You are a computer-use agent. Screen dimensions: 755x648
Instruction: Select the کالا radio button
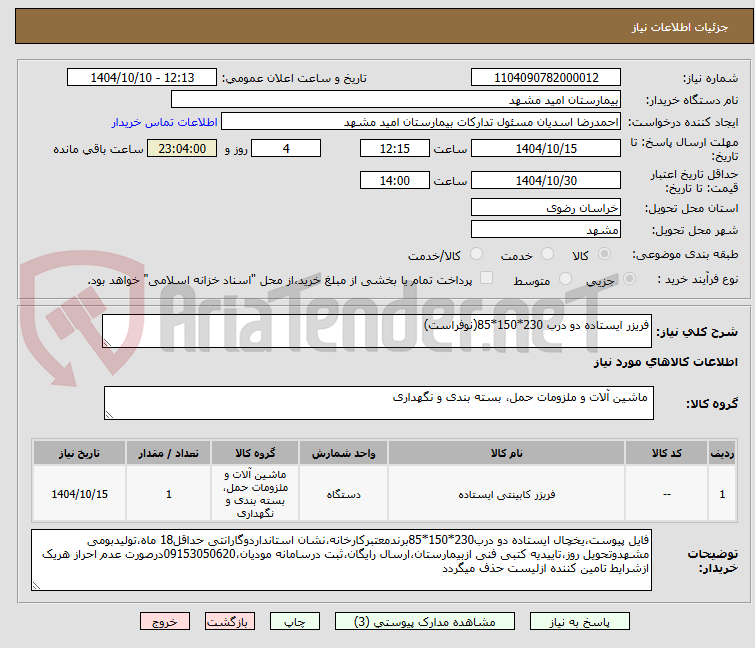(604, 254)
